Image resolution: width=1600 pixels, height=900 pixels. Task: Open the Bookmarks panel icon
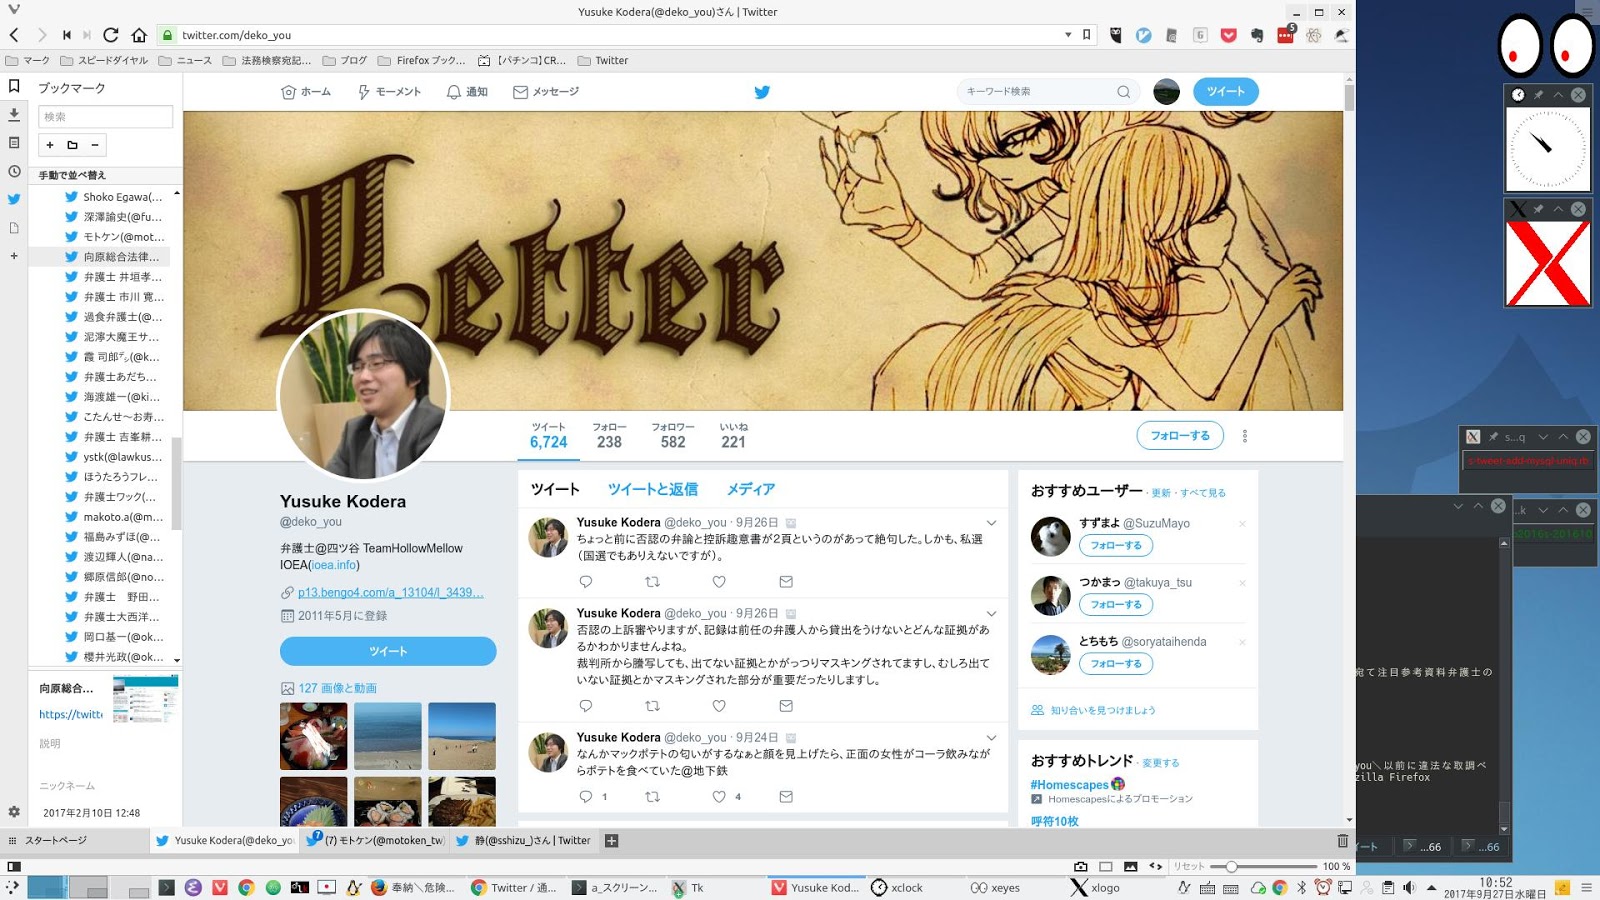(14, 87)
